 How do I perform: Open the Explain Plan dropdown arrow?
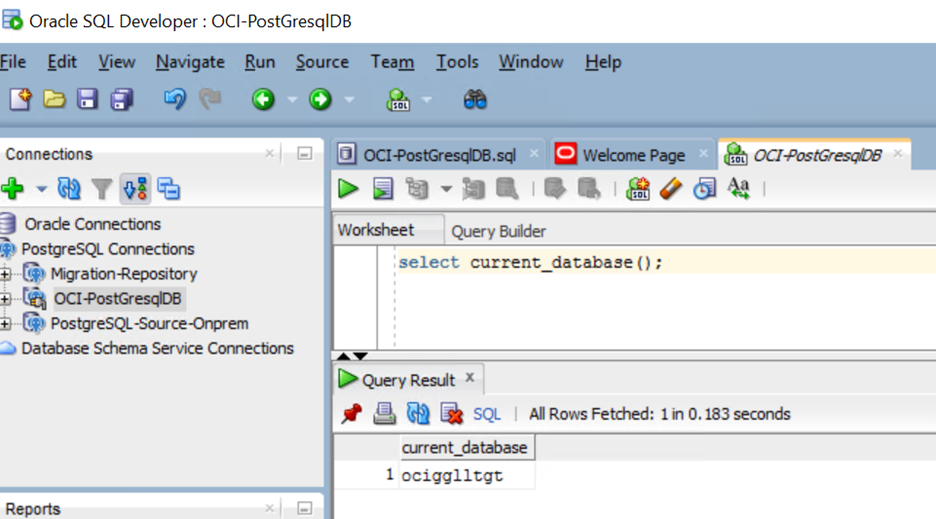[446, 189]
